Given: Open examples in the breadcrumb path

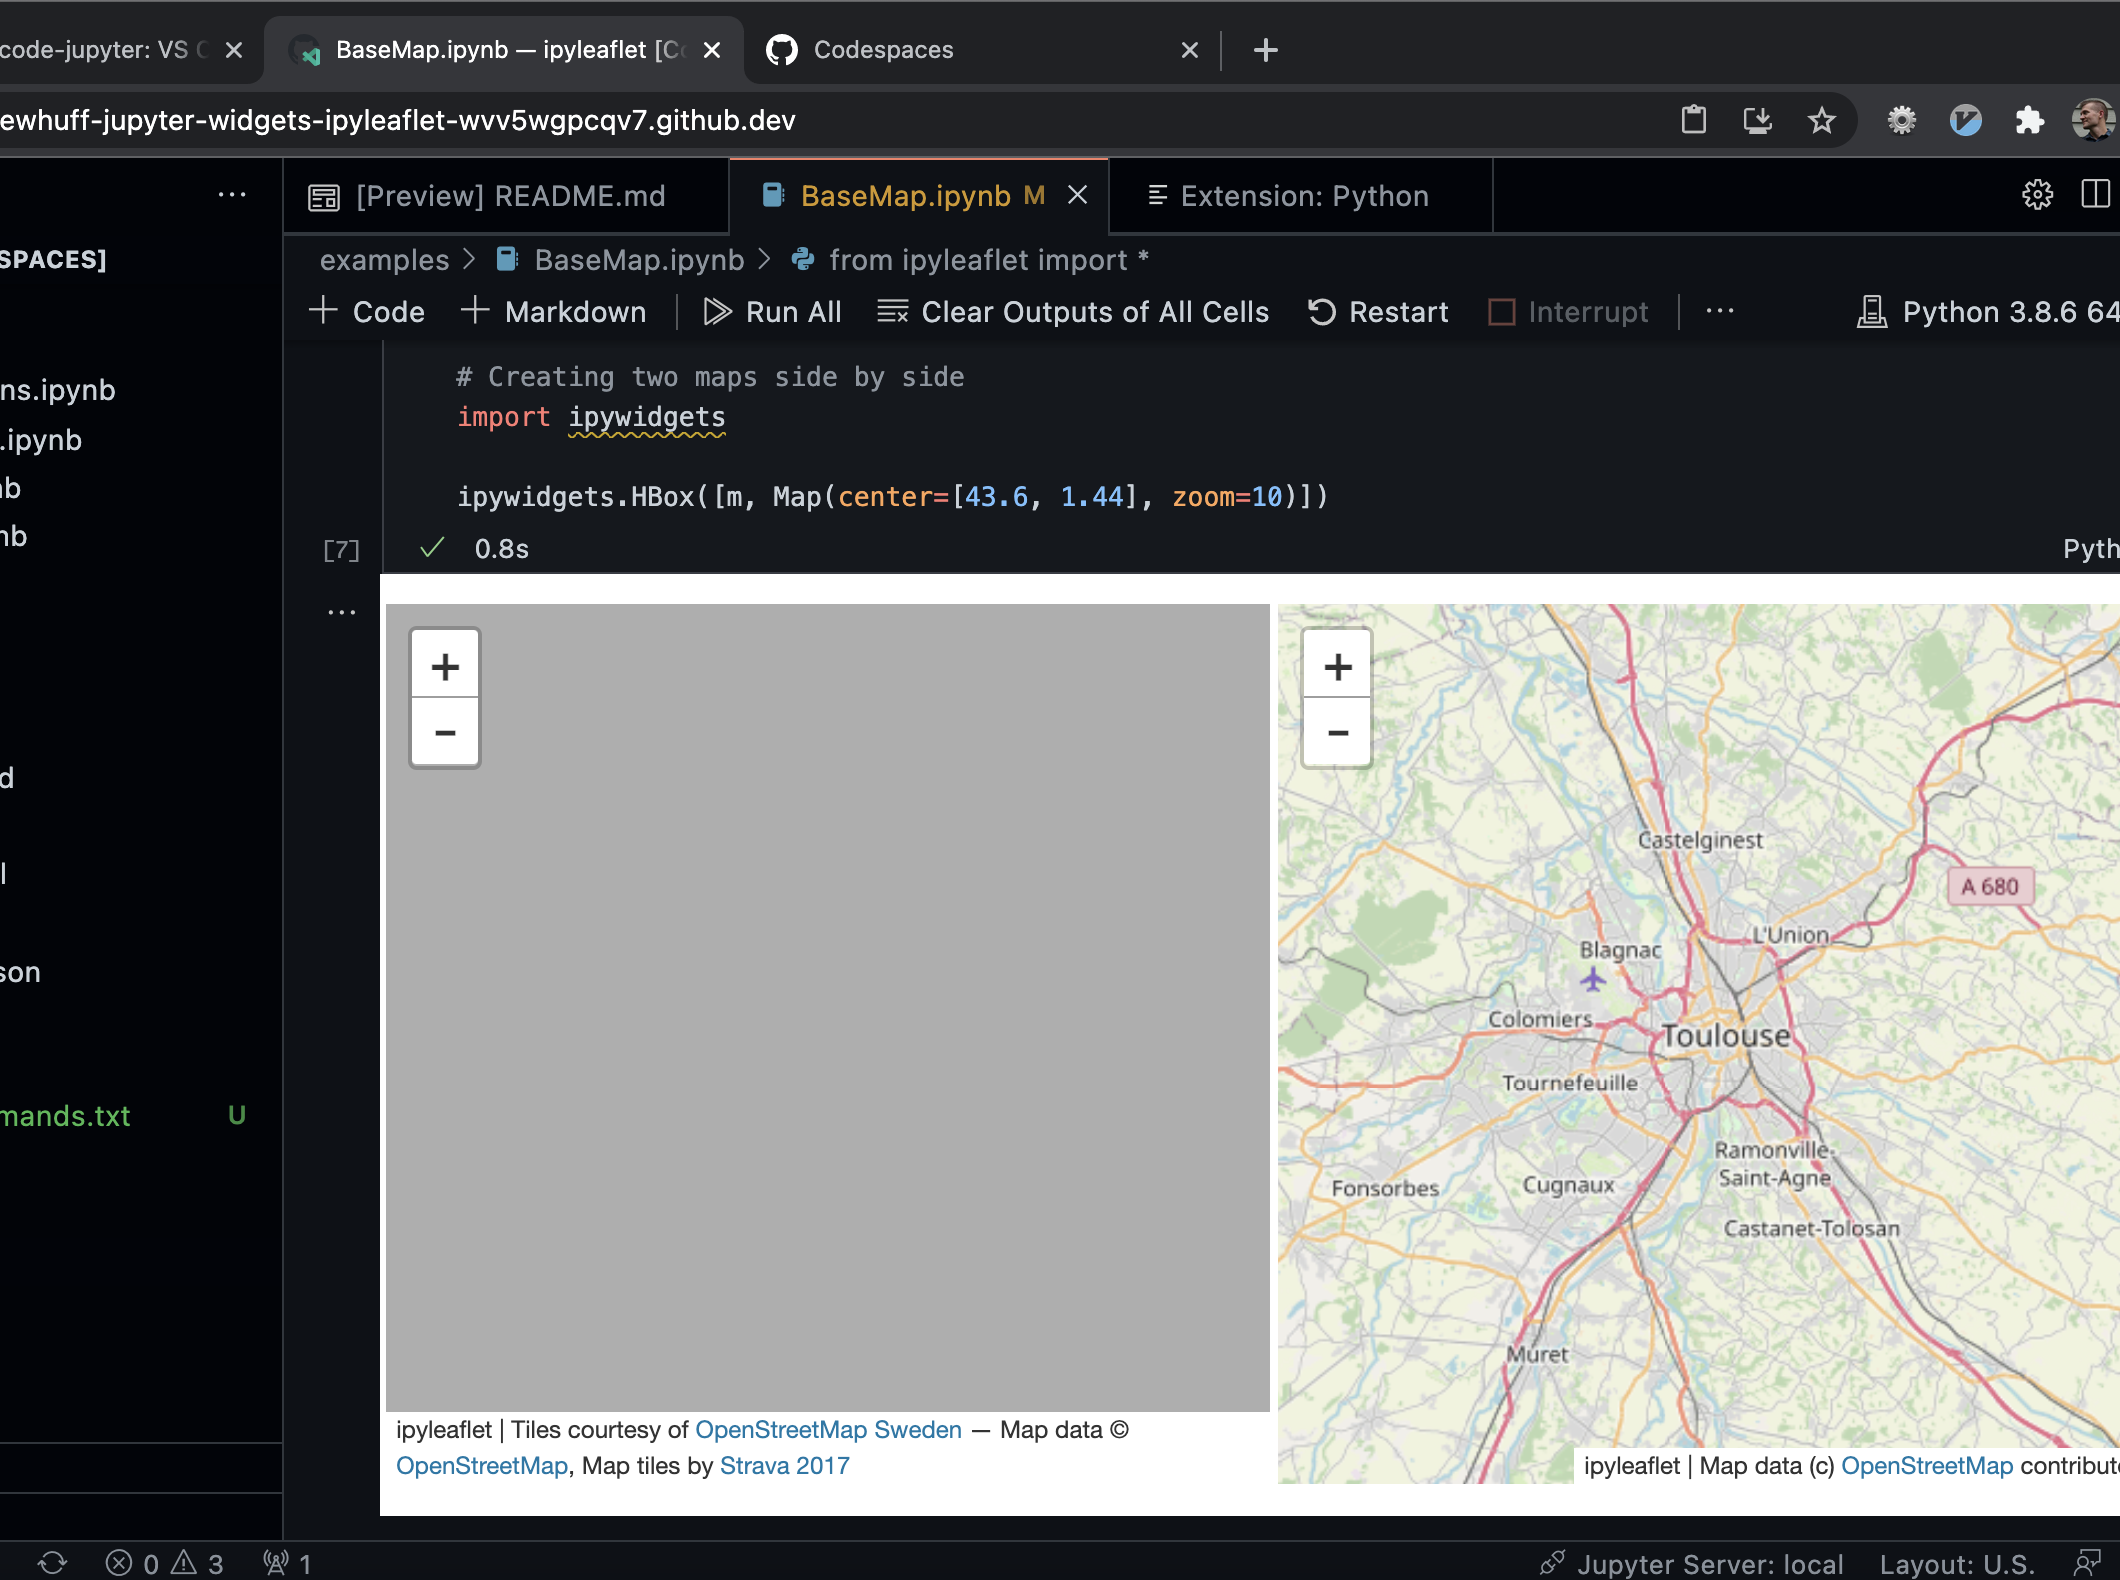Looking at the screenshot, I should [x=384, y=259].
